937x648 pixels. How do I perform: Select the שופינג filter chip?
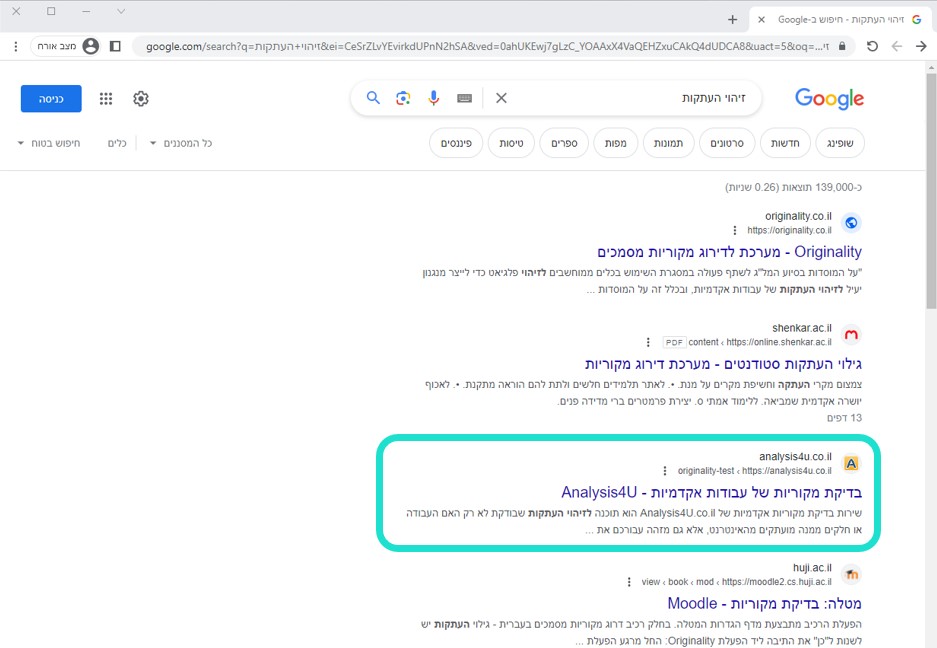[840, 143]
